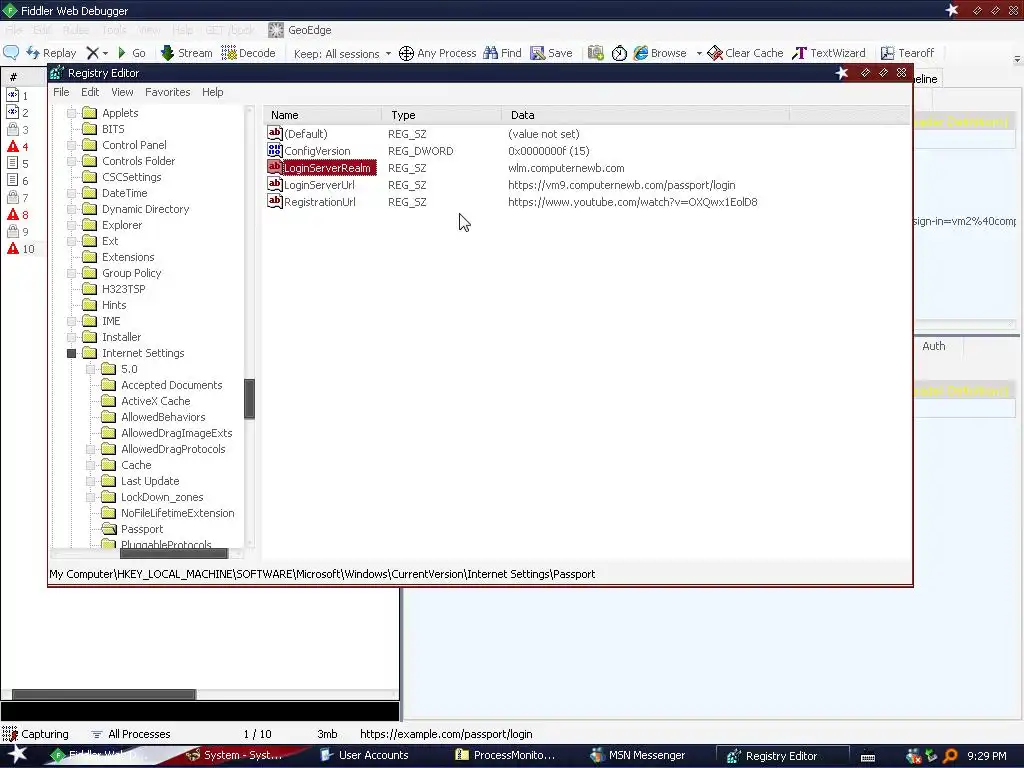
Task: Click the Decode toolbar icon
Action: pyautogui.click(x=229, y=53)
